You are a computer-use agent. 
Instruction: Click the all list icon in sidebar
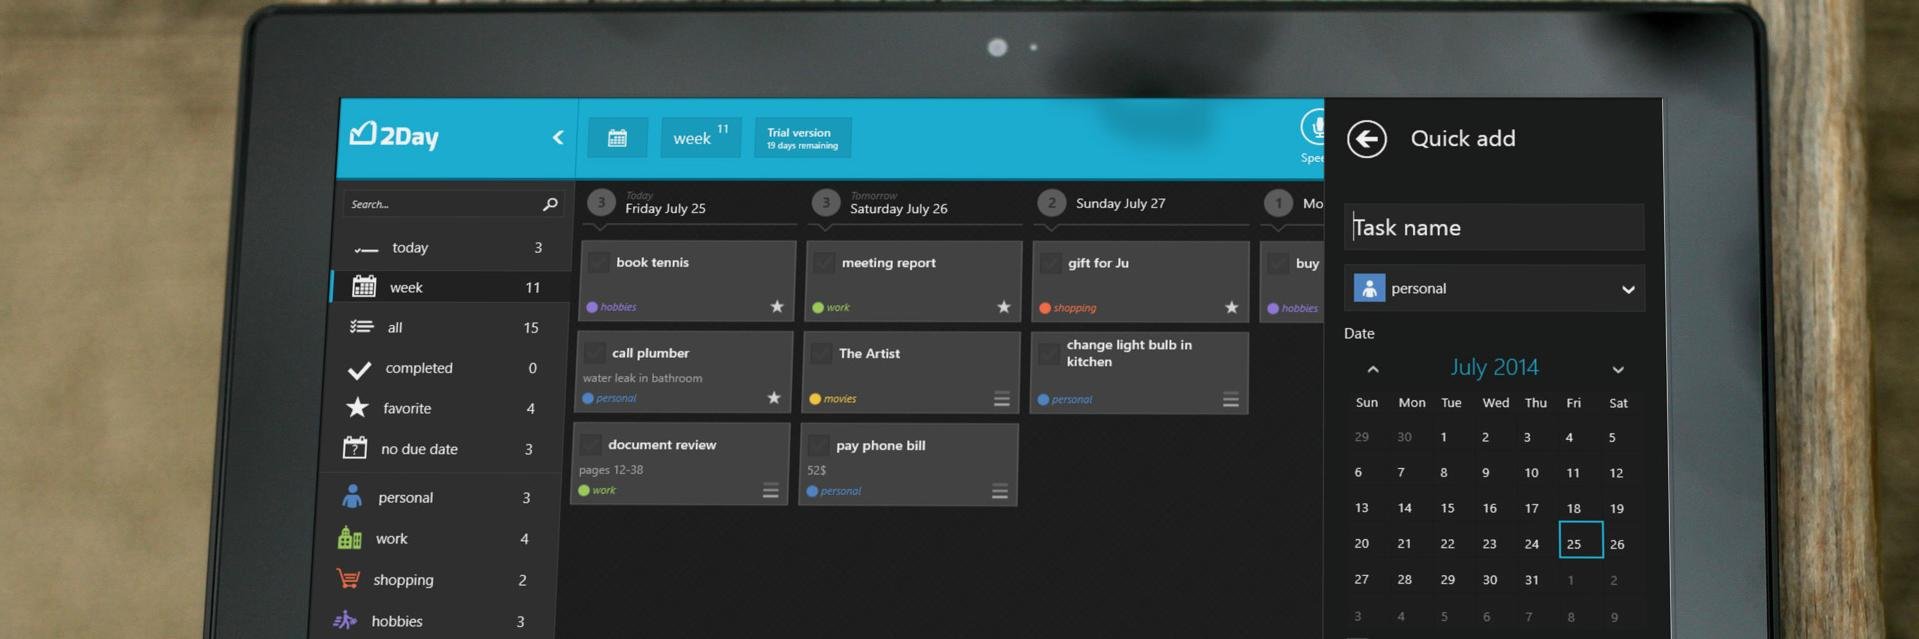(x=361, y=327)
